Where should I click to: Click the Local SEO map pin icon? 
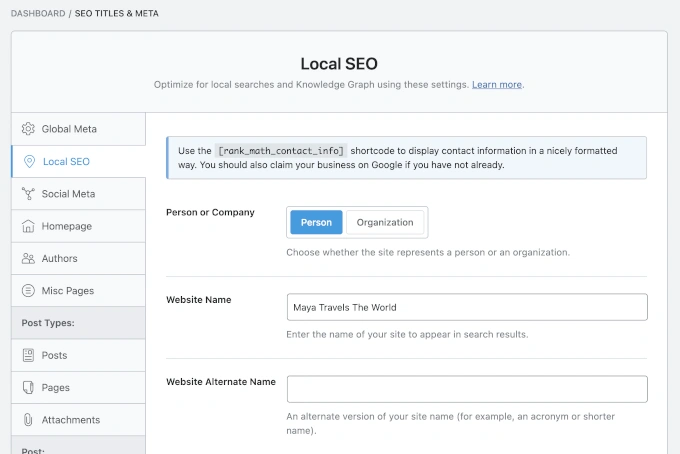29,161
